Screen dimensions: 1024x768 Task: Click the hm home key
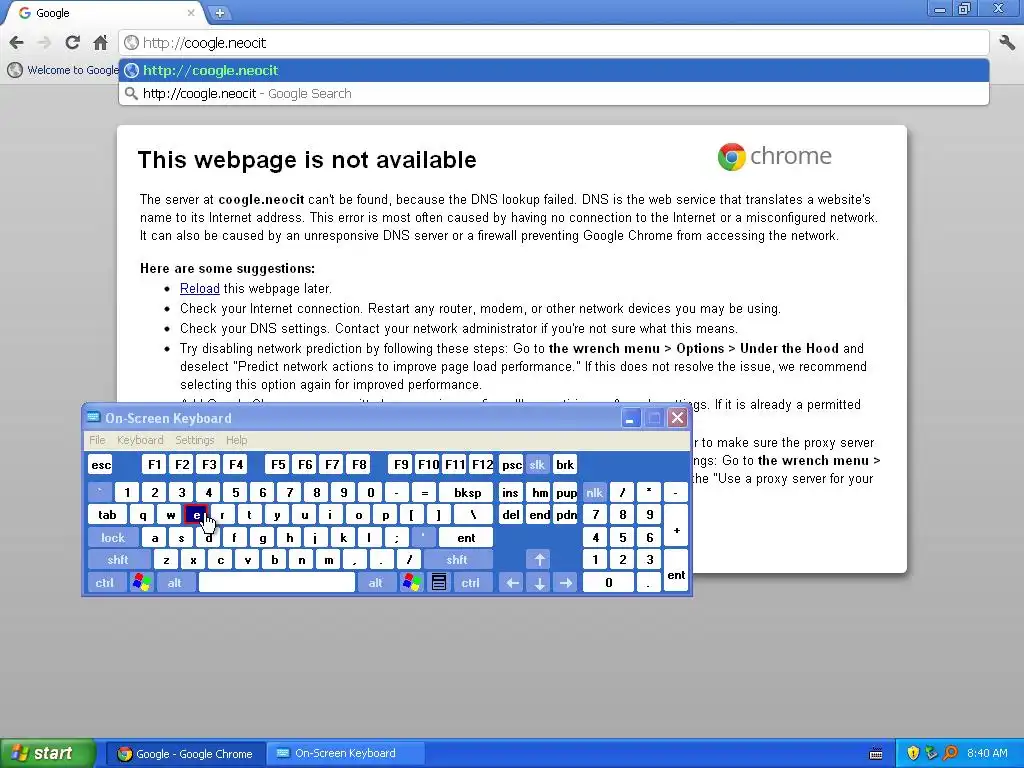539,492
